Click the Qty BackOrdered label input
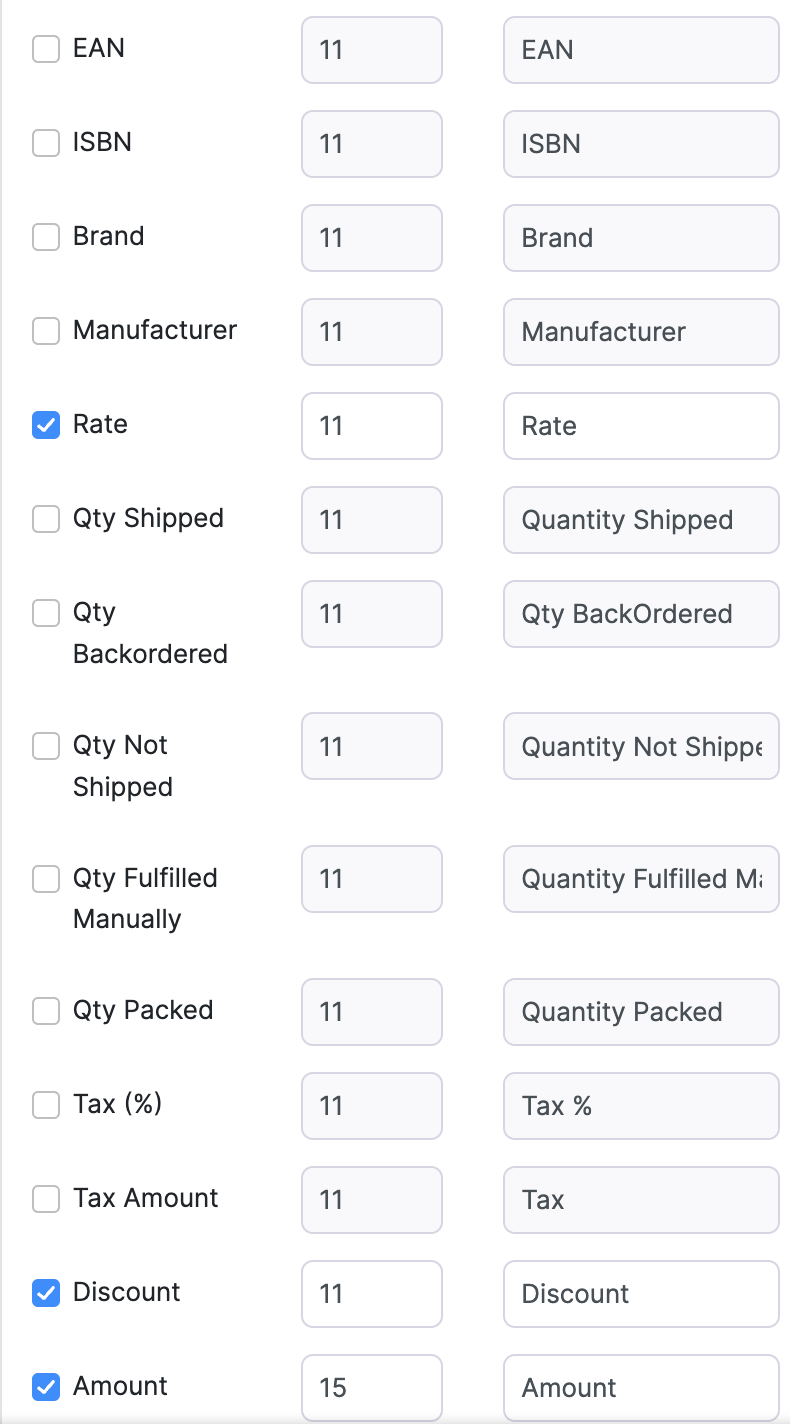The width and height of the screenshot is (790, 1424). (640, 614)
